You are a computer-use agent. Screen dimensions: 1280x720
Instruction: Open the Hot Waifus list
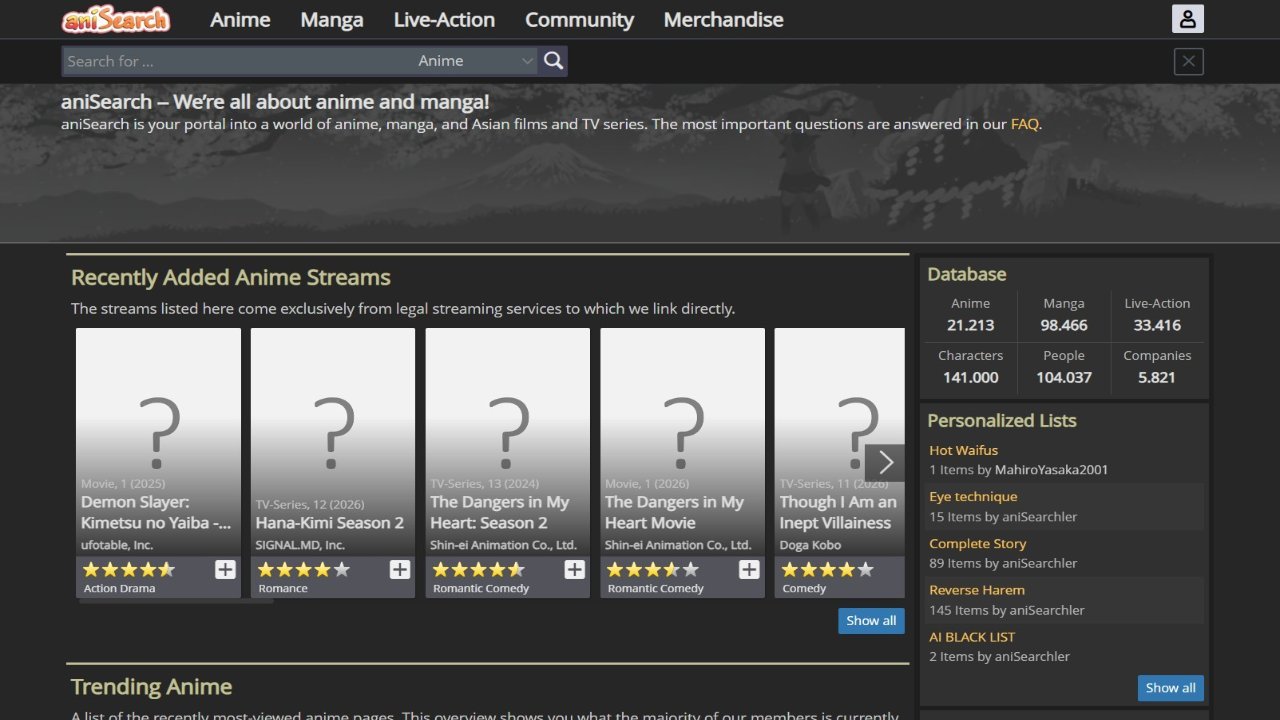(963, 450)
